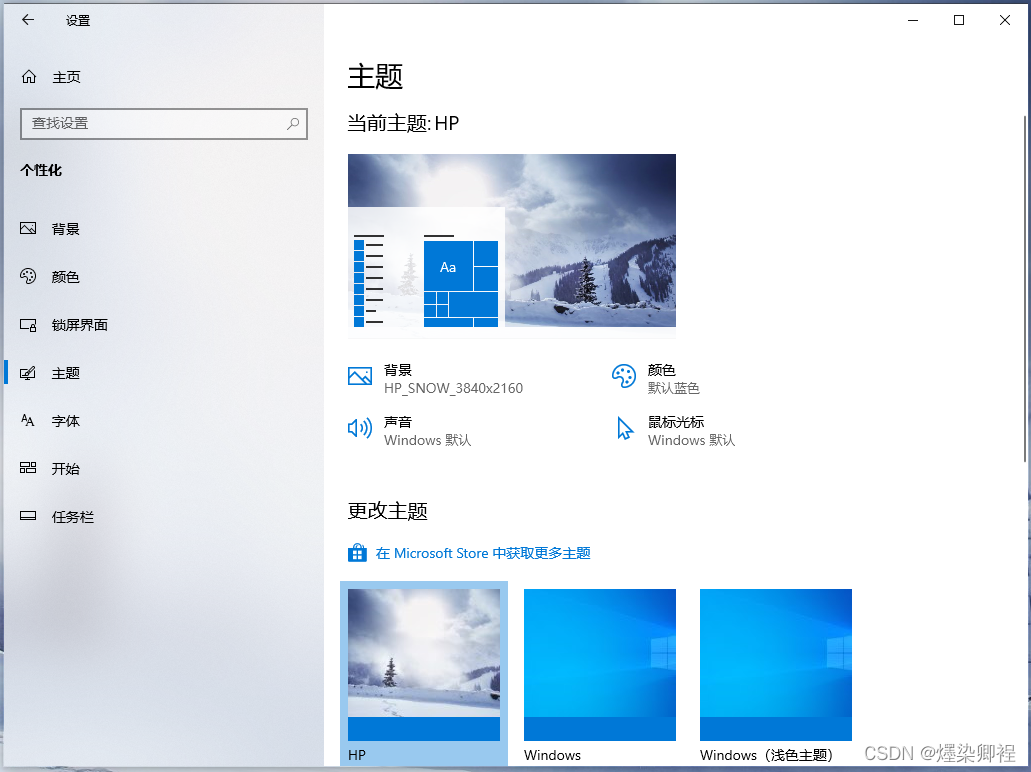Open the 声音 speaker icon

(360, 429)
